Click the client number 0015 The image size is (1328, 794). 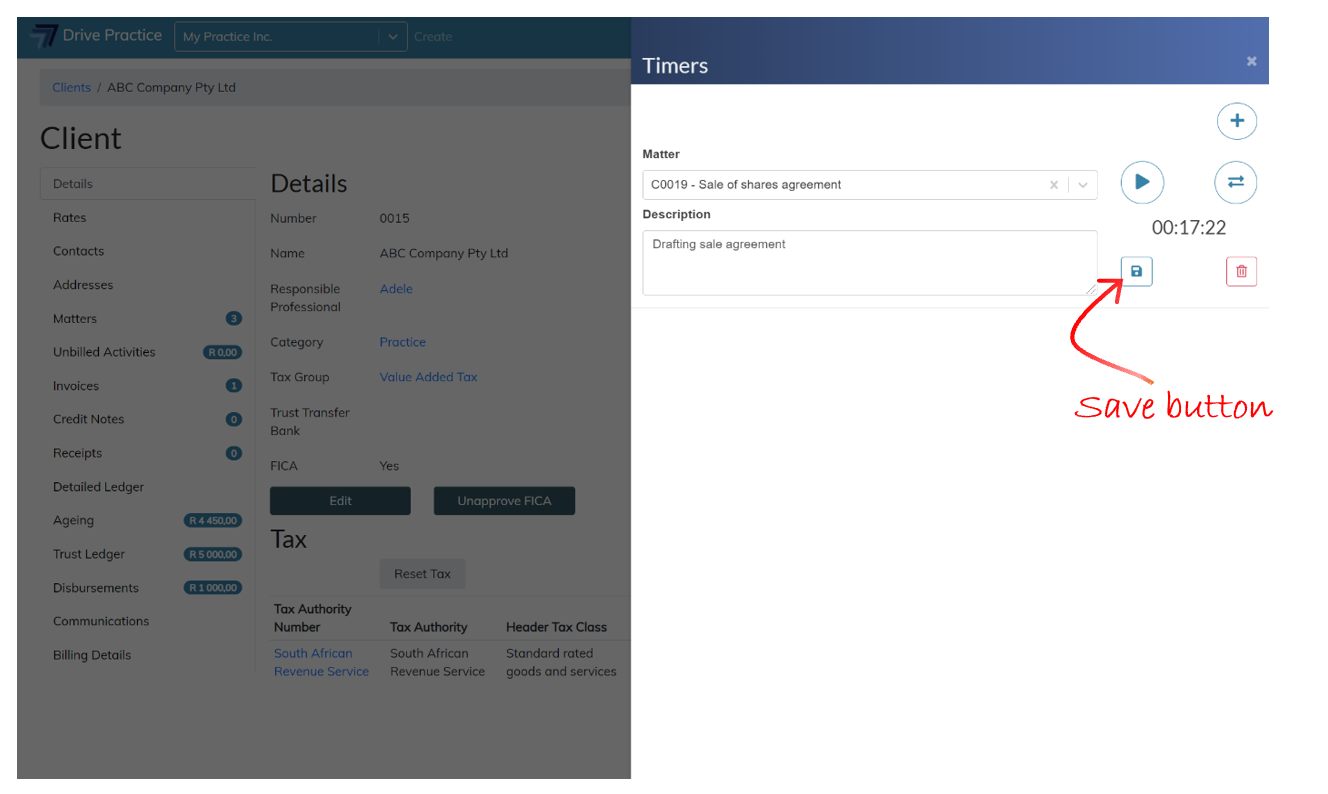pos(395,219)
